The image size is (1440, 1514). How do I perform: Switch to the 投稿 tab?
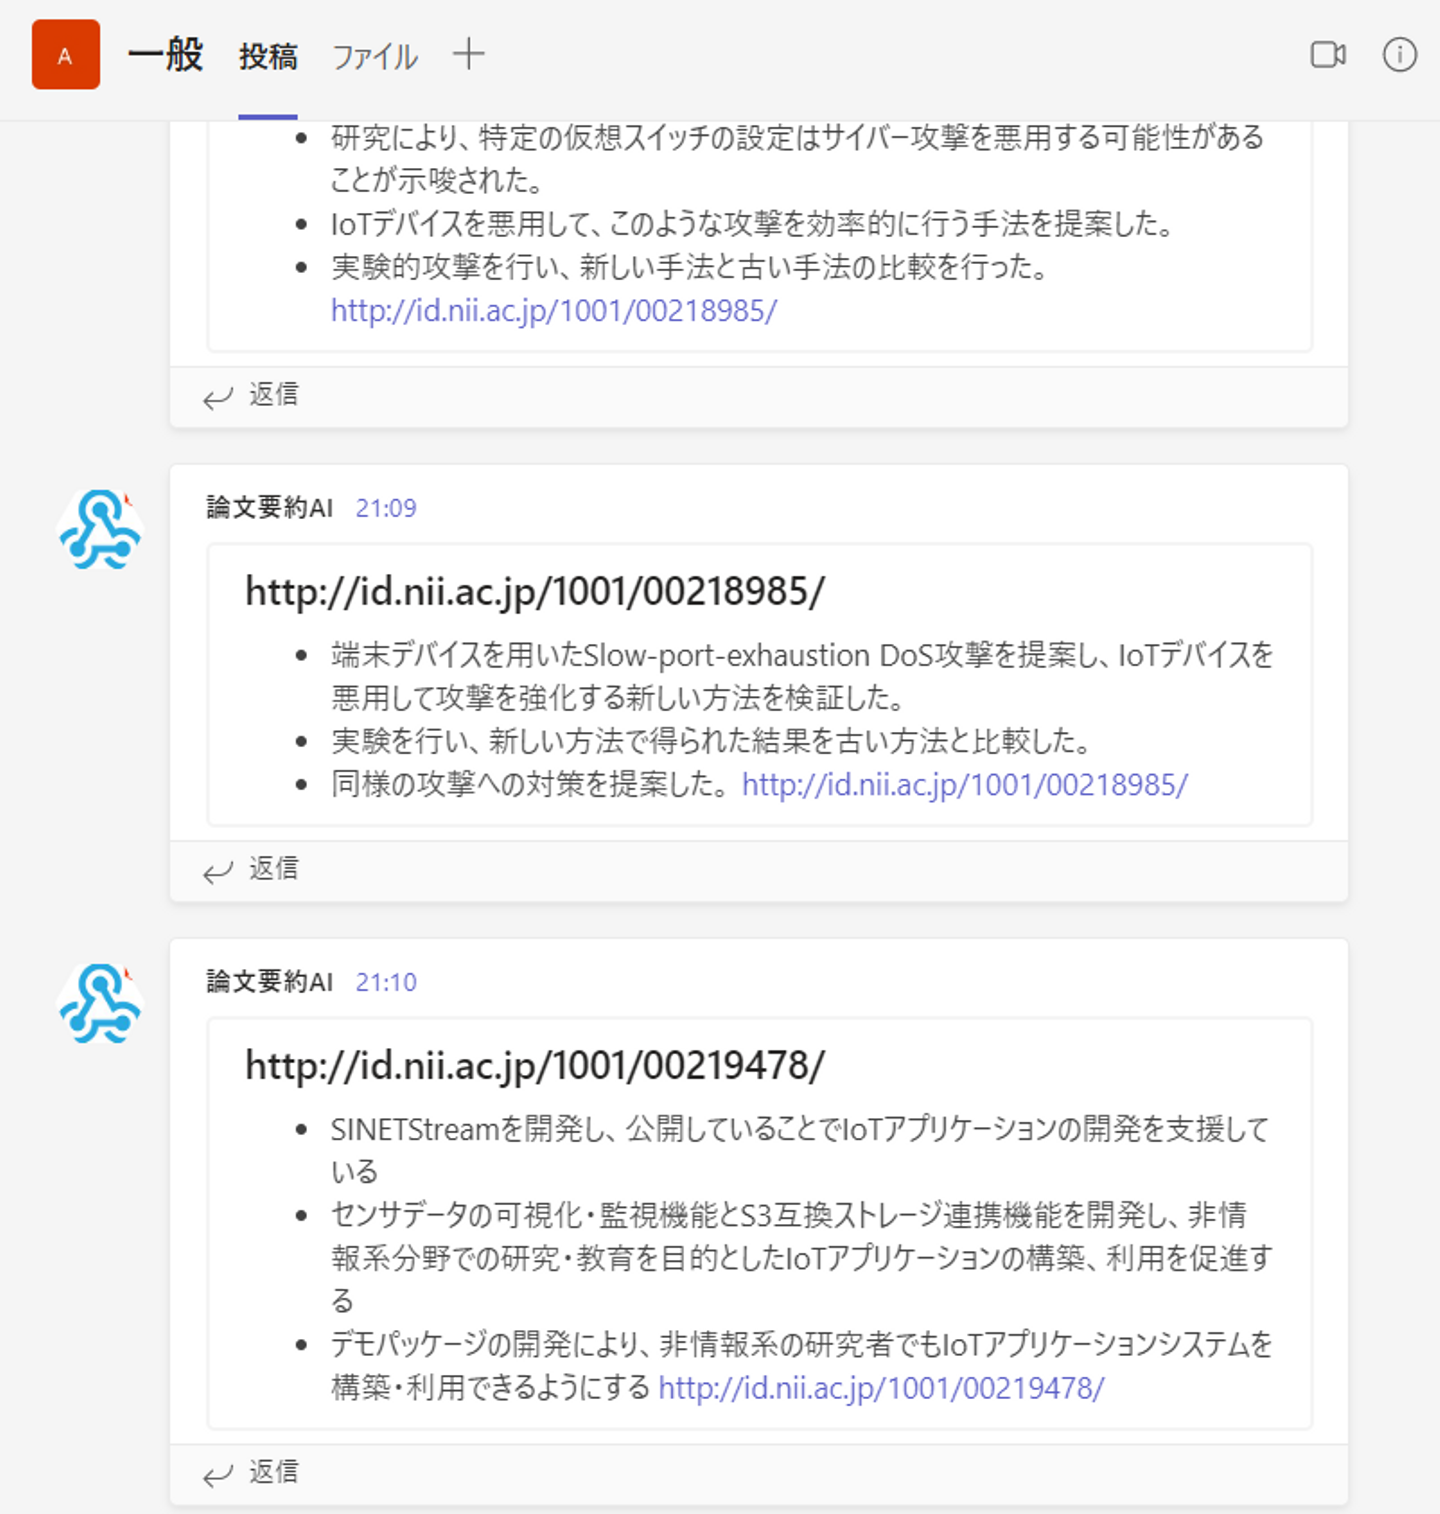click(x=268, y=57)
